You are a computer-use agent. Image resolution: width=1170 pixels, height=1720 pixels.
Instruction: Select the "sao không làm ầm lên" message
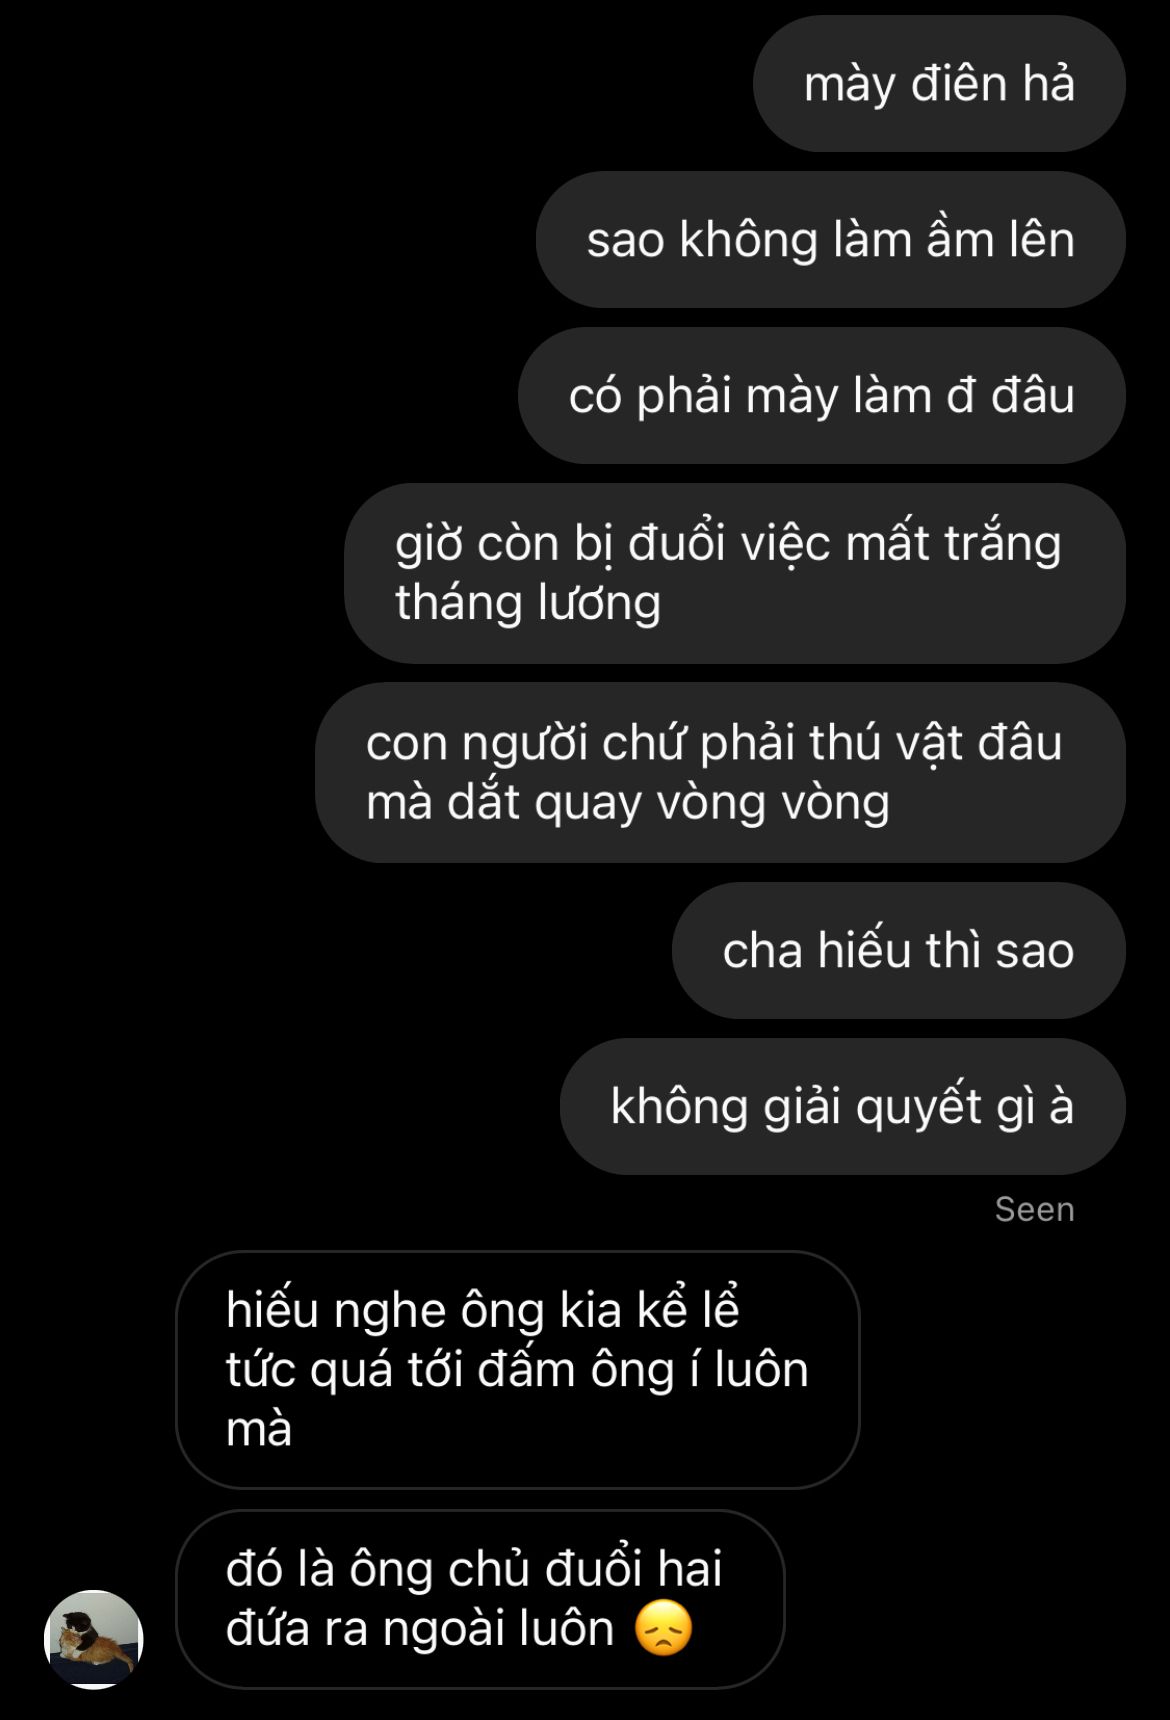(831, 239)
